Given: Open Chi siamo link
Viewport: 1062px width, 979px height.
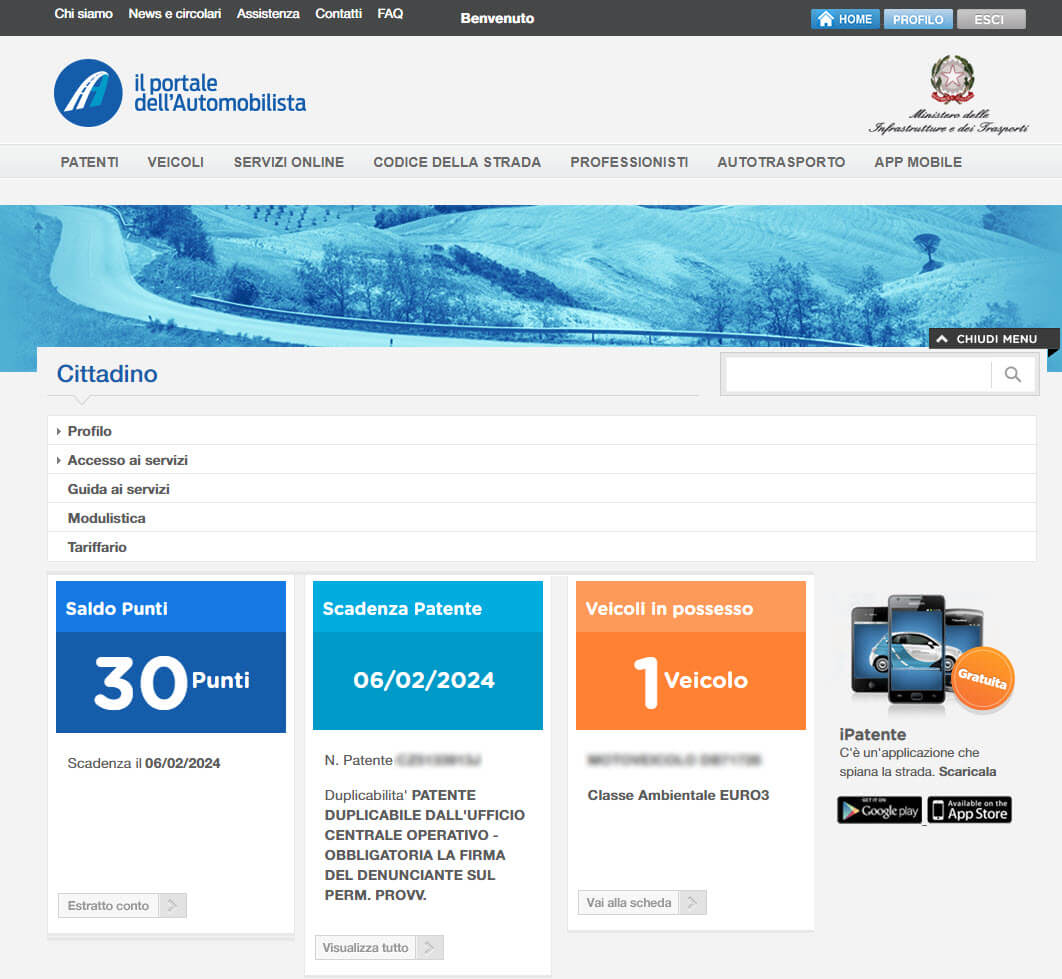Looking at the screenshot, I should [x=83, y=14].
